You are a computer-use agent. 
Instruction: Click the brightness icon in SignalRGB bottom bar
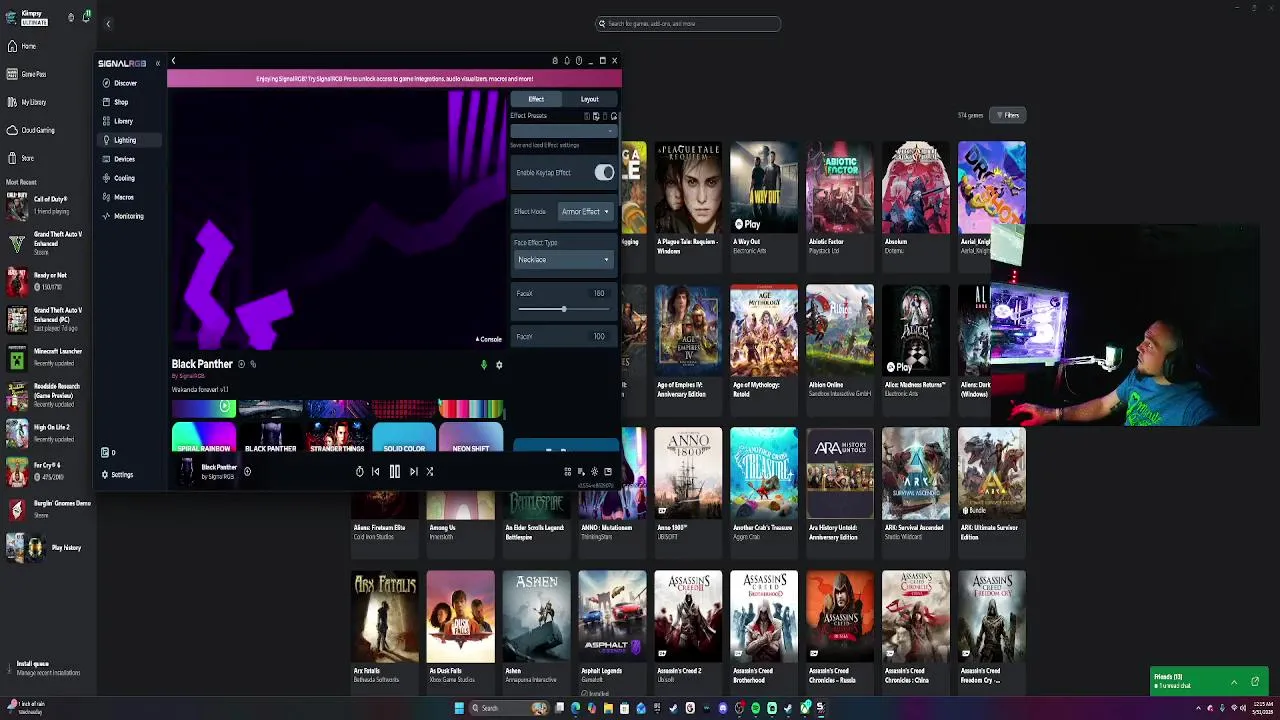tap(594, 472)
